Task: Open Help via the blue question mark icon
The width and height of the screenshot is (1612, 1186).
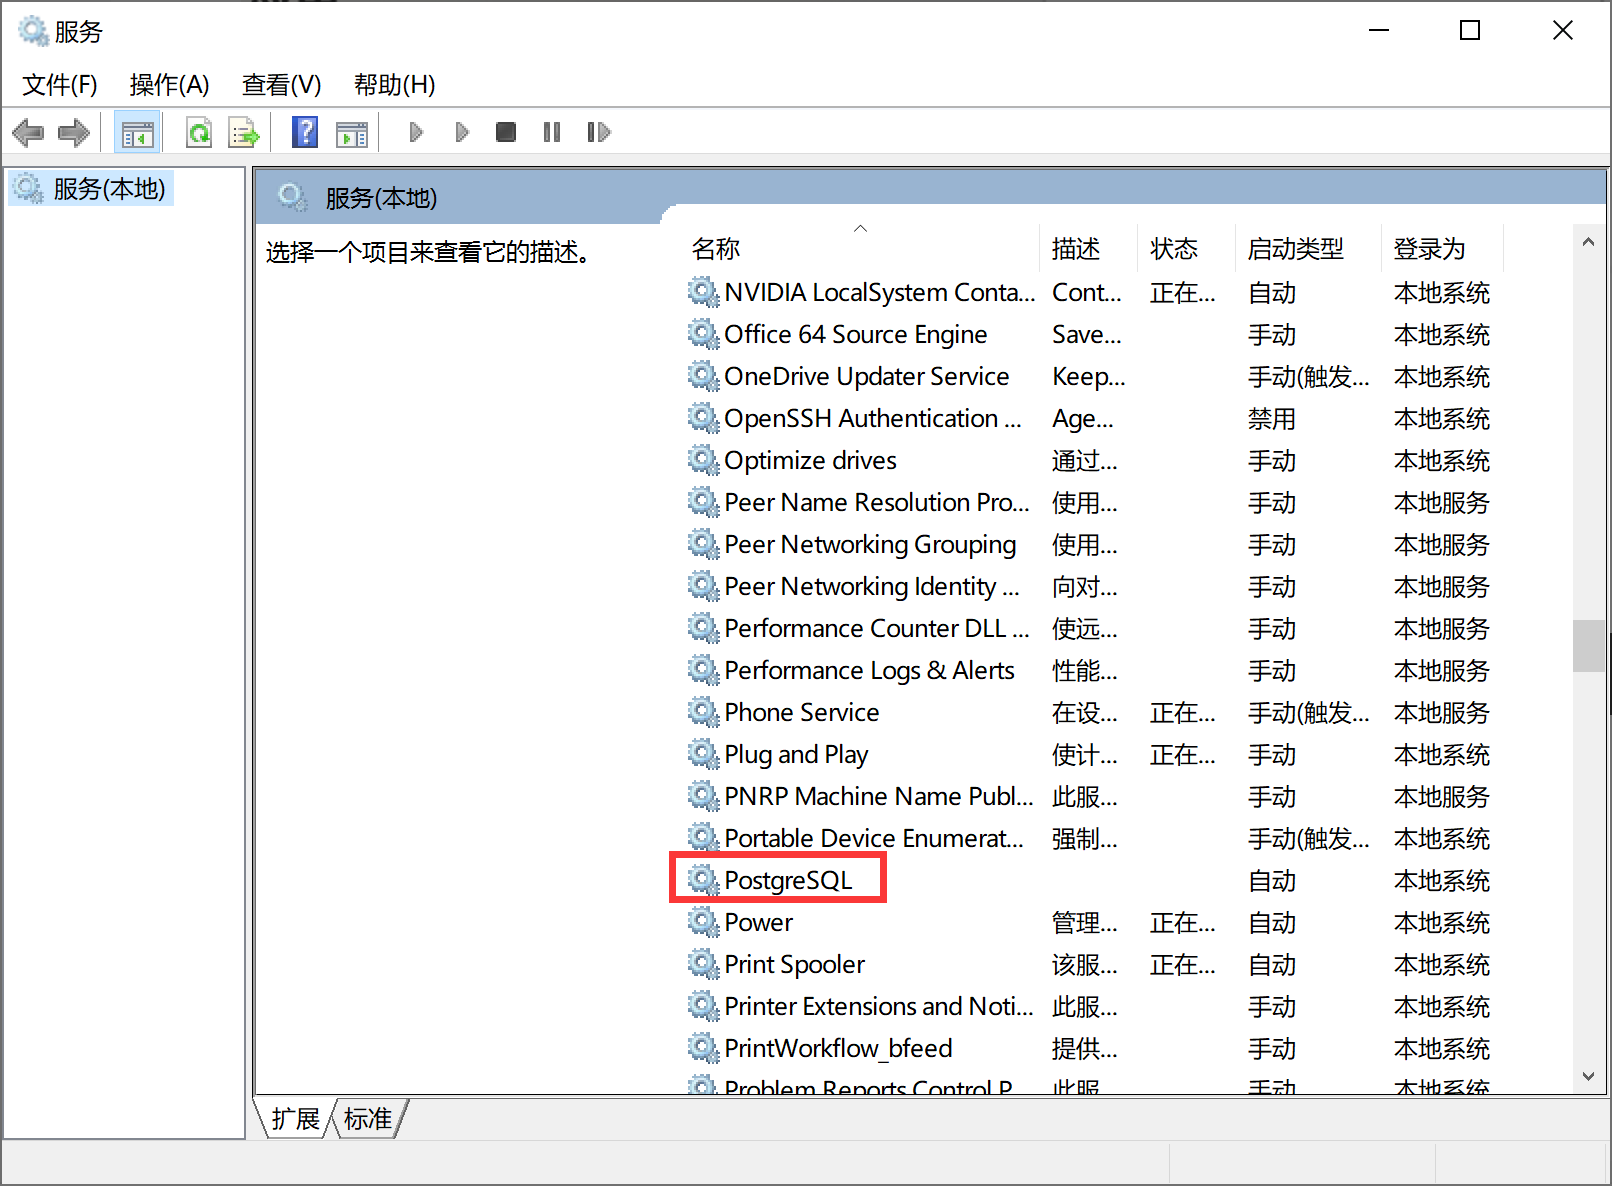Action: tap(304, 131)
